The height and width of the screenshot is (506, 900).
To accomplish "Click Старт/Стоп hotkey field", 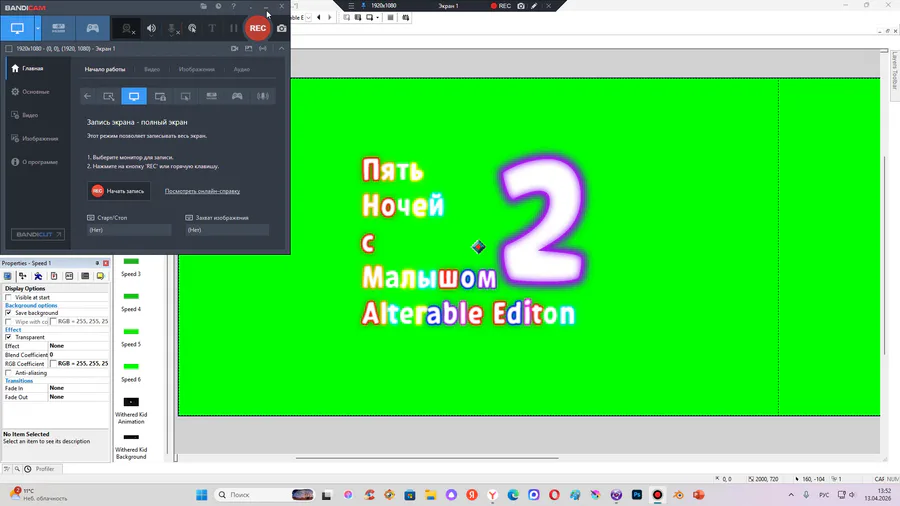I will (x=129, y=230).
